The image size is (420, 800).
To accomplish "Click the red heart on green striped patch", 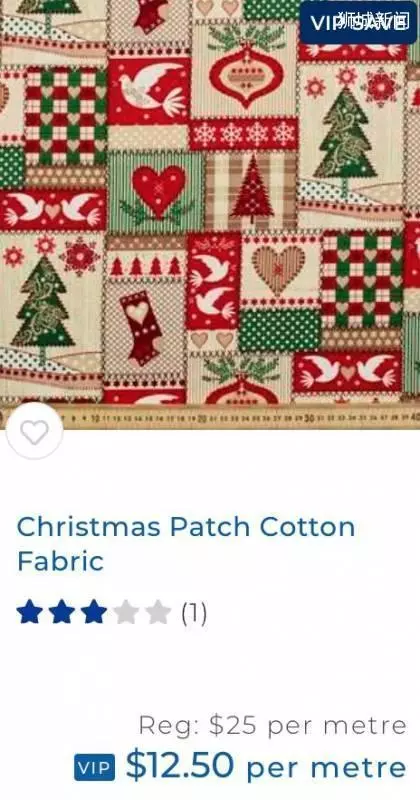I will 158,191.
